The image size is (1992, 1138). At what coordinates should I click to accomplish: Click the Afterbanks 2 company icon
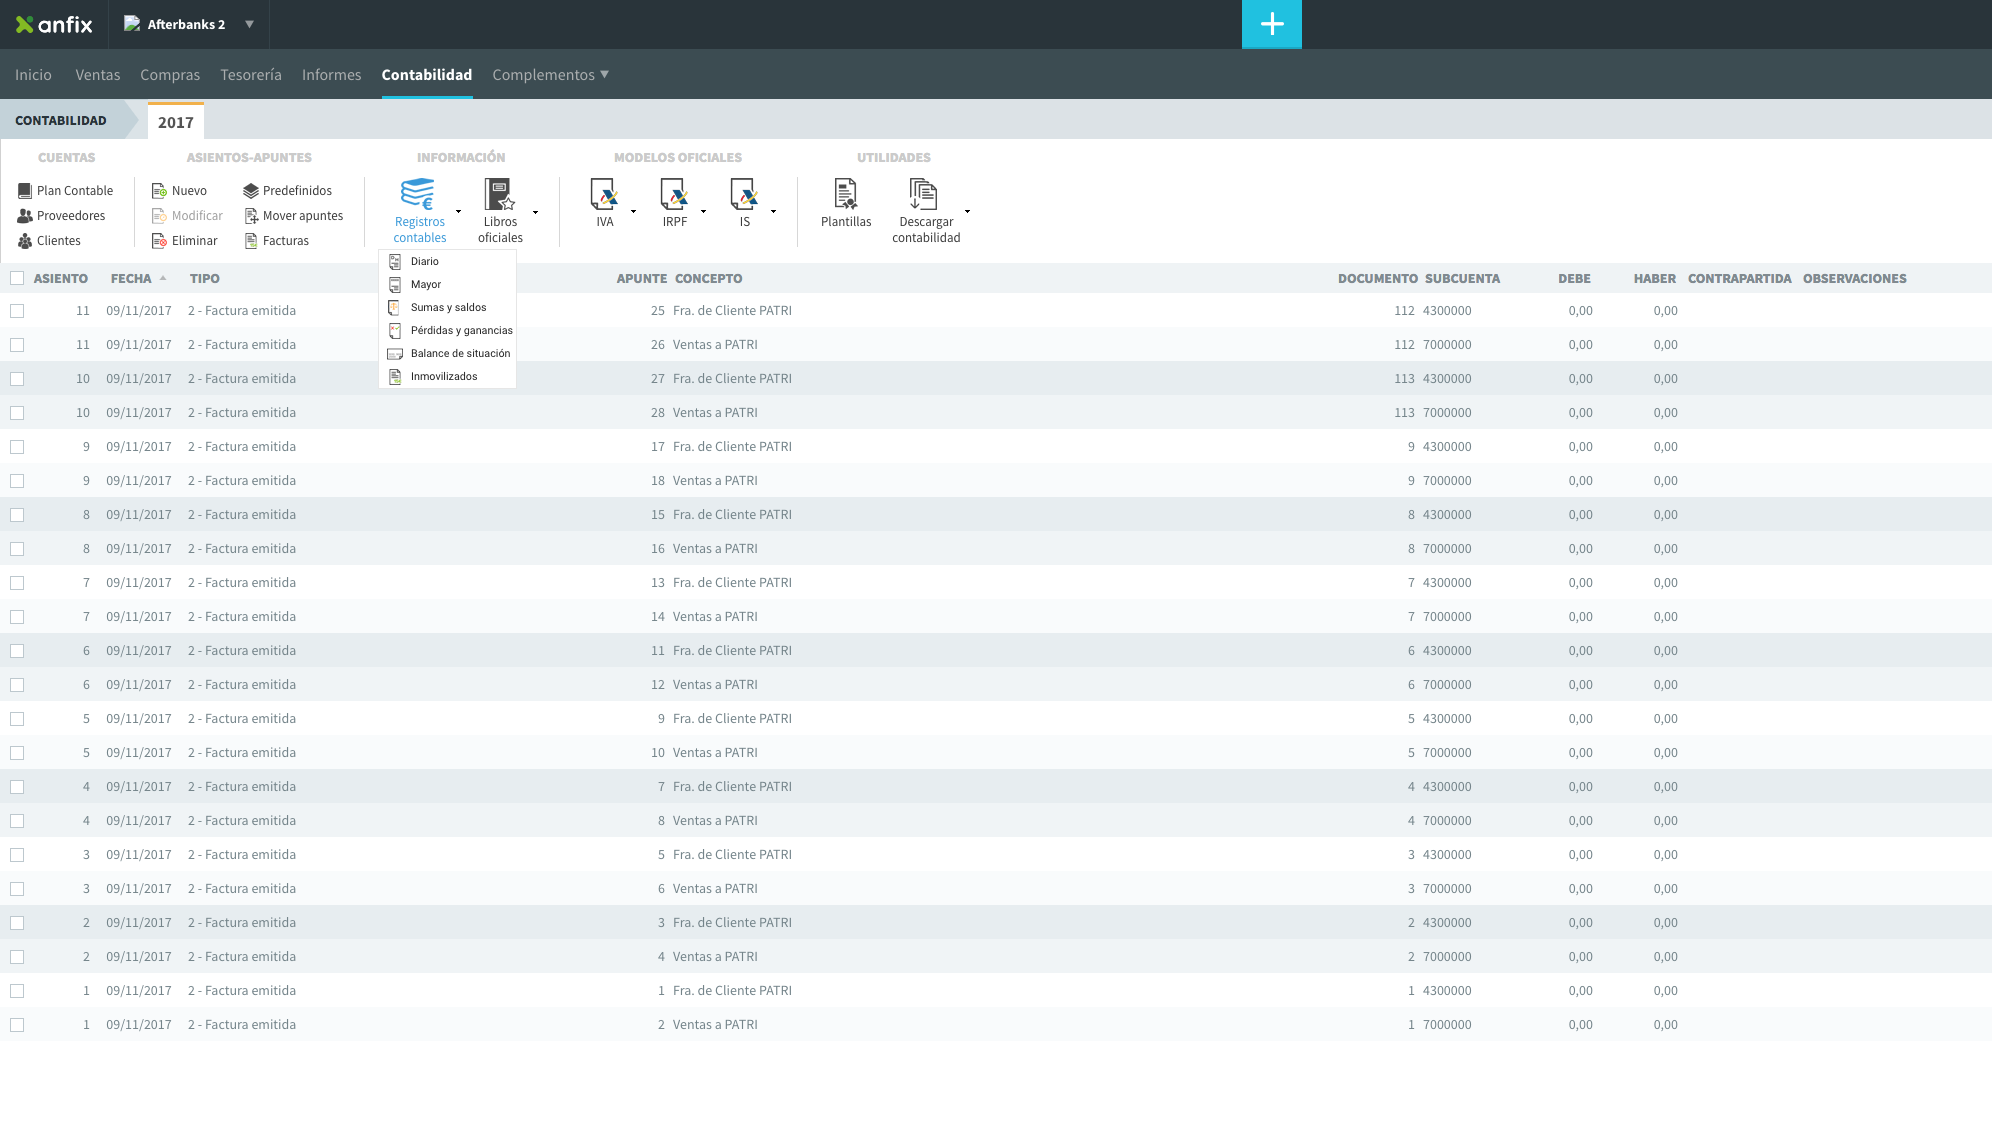(132, 24)
